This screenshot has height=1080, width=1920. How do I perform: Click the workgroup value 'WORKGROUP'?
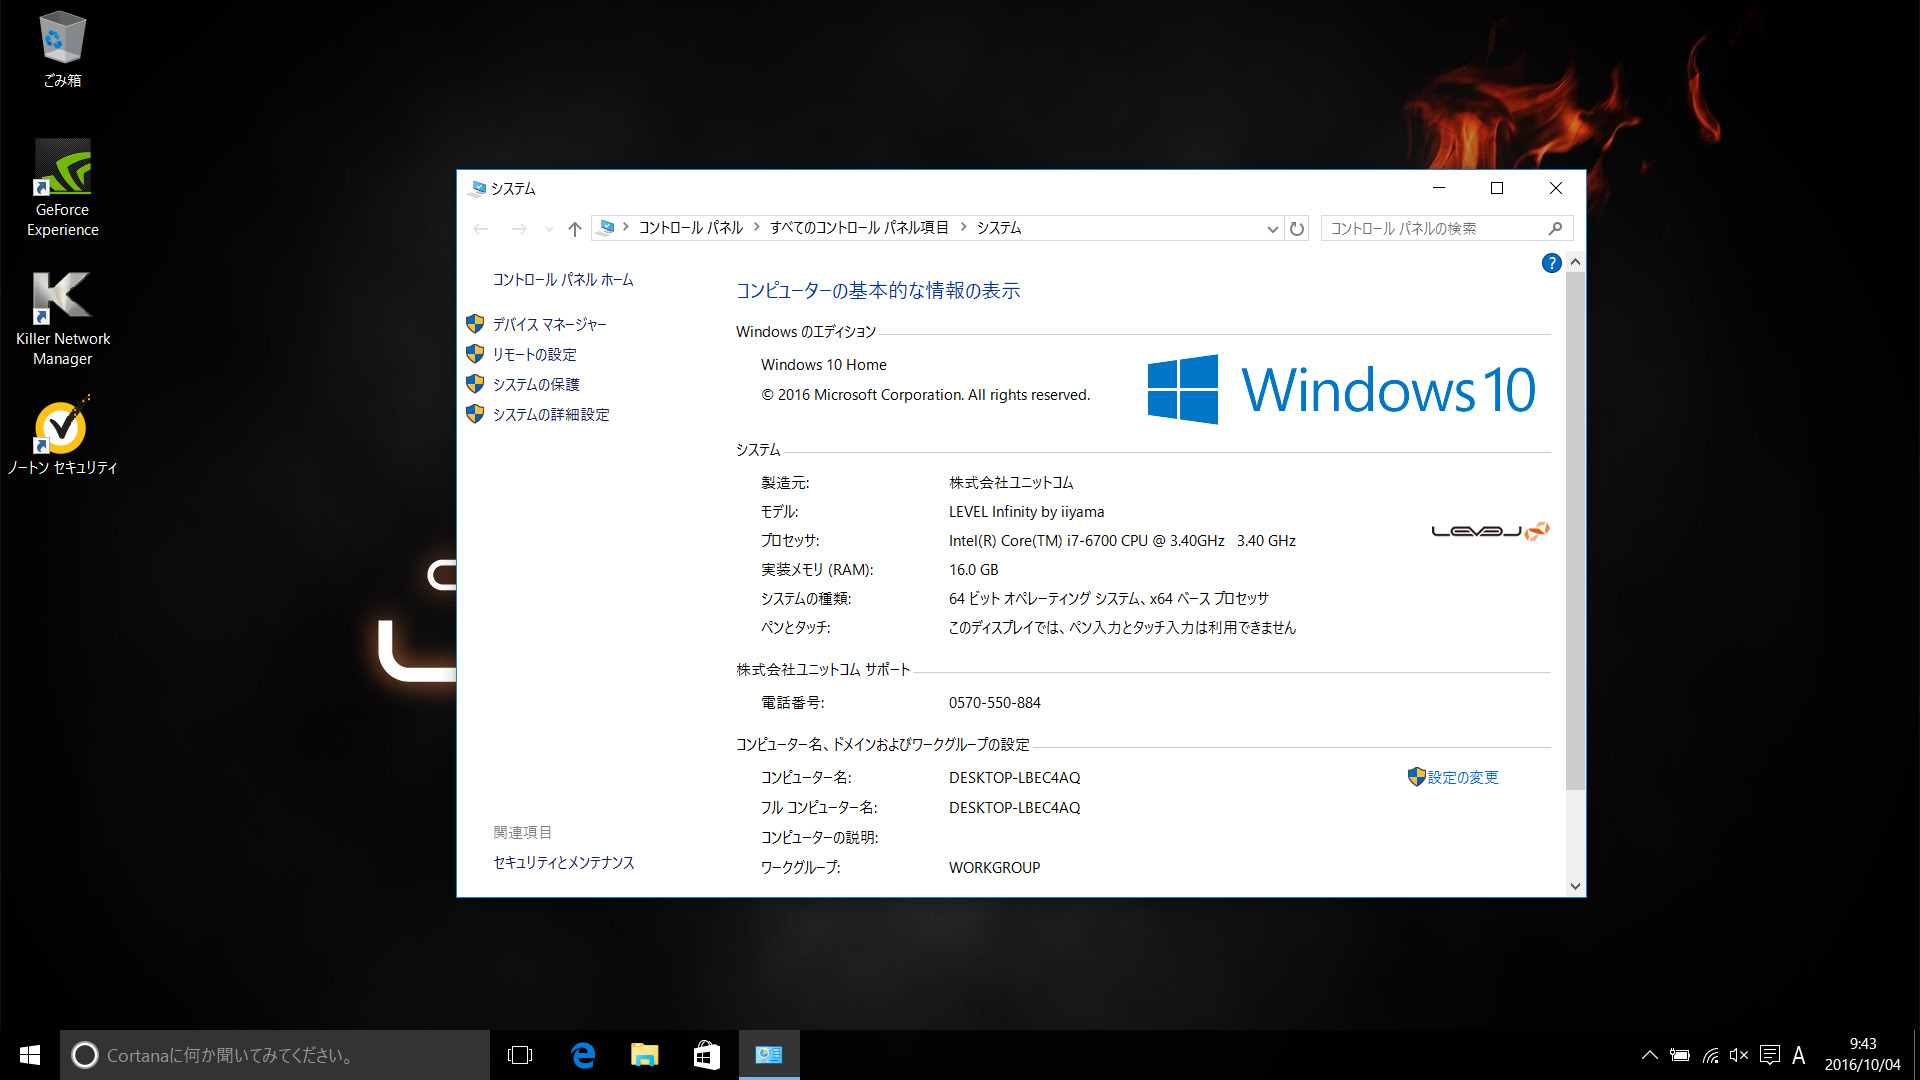click(x=994, y=868)
